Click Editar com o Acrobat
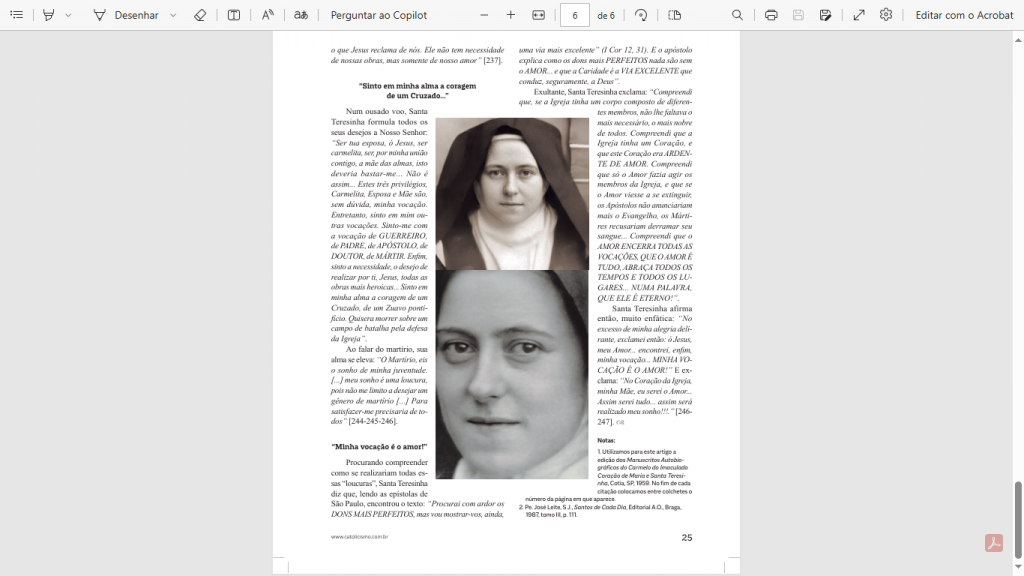Viewport: 1024px width, 576px height. point(964,15)
